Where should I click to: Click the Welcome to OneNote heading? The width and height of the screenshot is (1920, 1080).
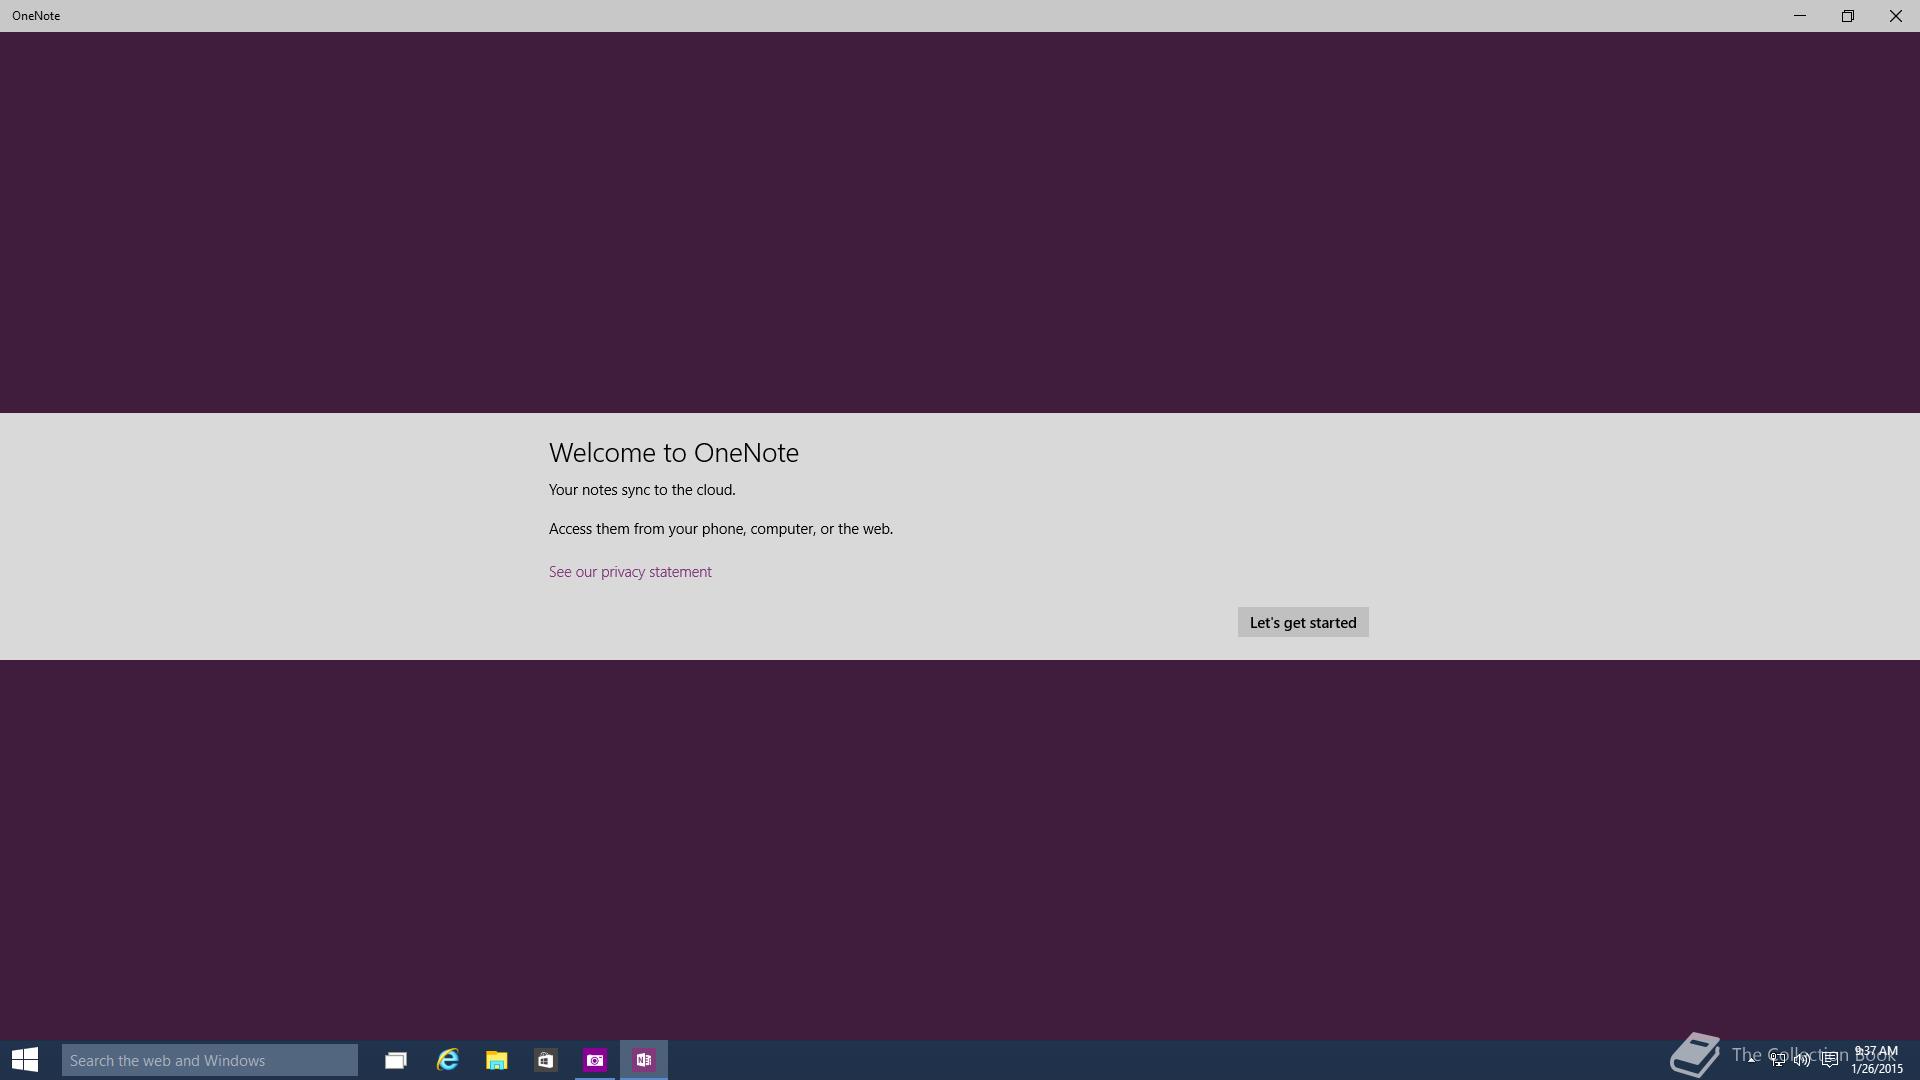click(x=674, y=453)
